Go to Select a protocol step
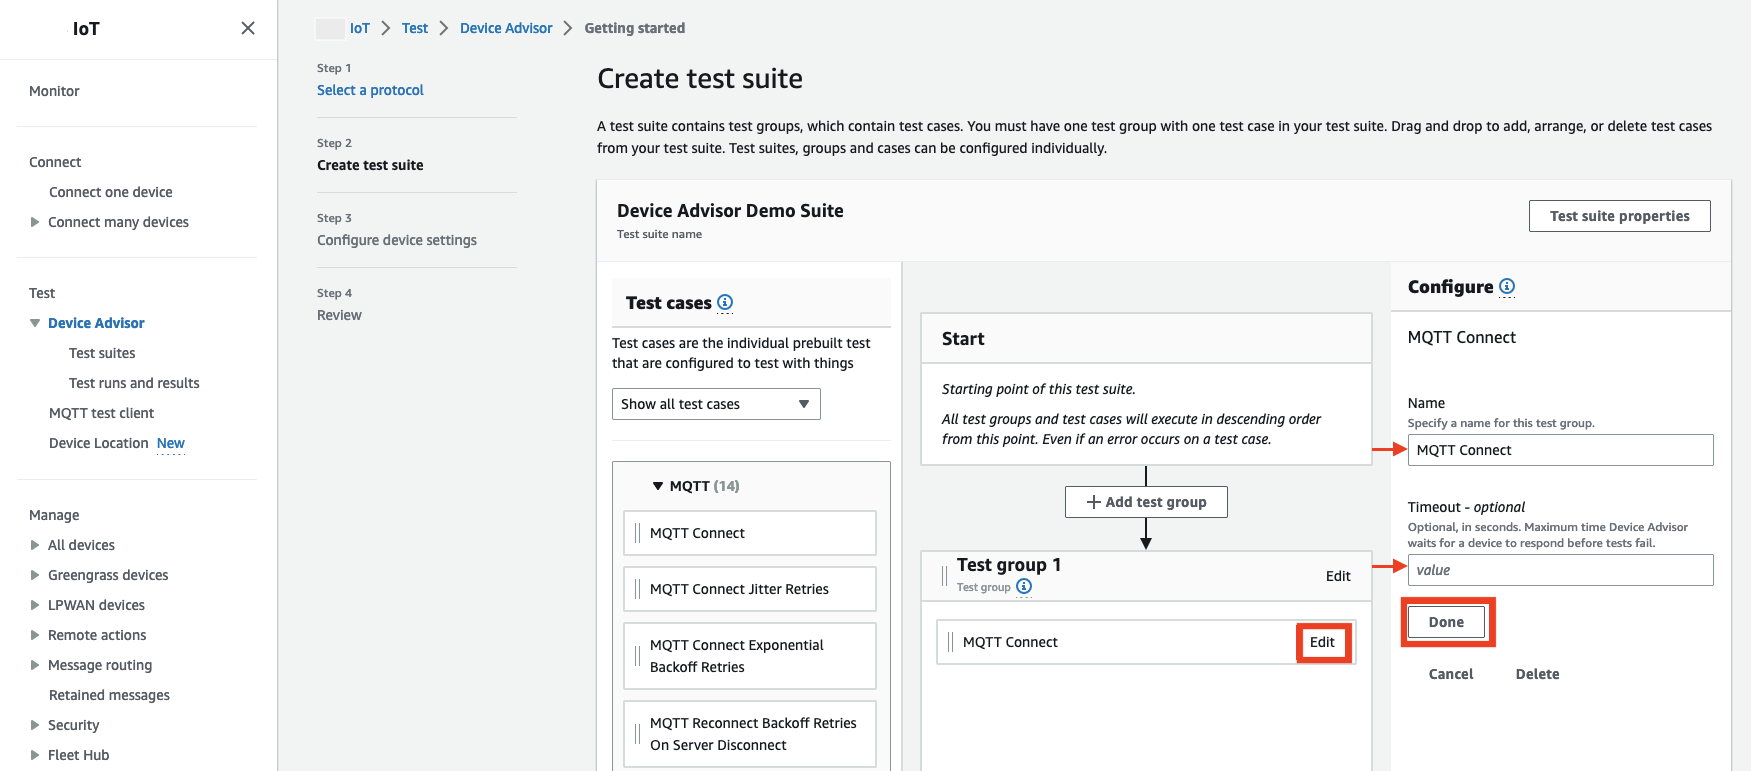1751x771 pixels. coord(370,90)
